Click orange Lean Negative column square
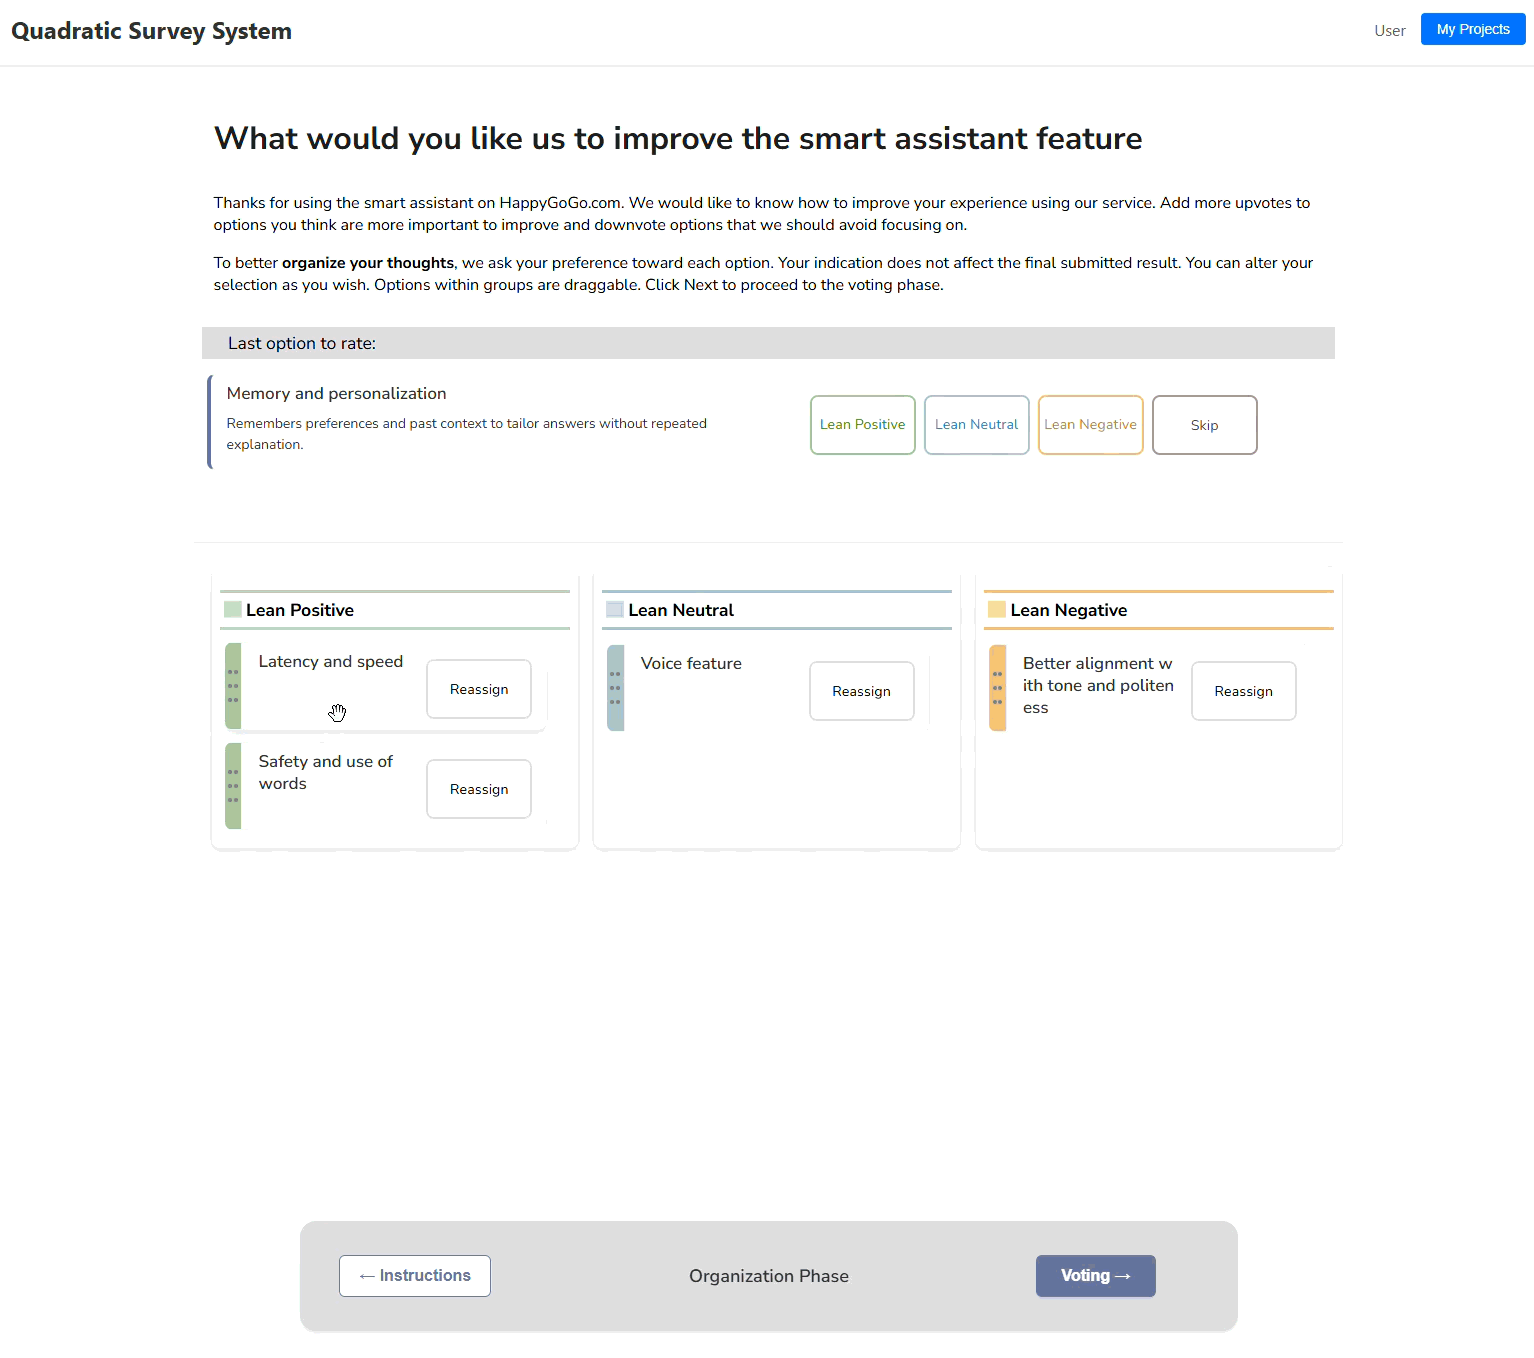Viewport: 1534px width, 1358px height. 997,610
